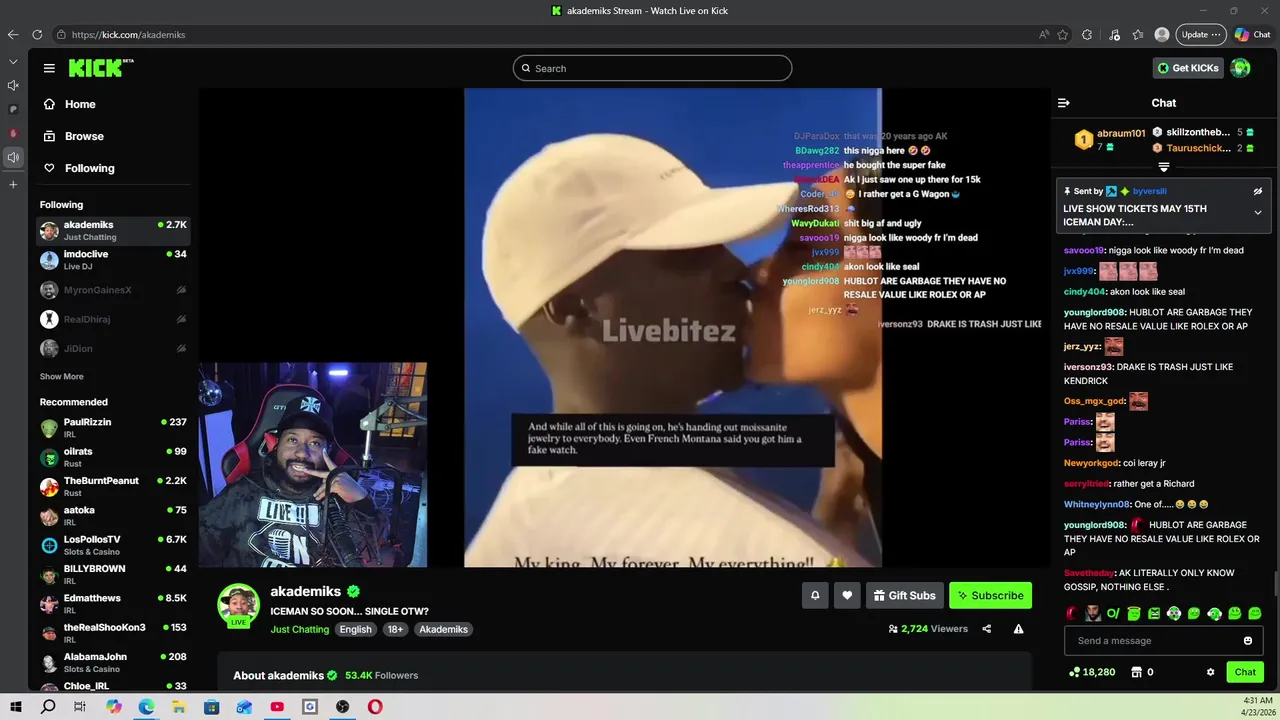Viewport: 1280px width, 720px height.
Task: Click the chat panel scrollbar
Action: pyautogui.click(x=1275, y=582)
